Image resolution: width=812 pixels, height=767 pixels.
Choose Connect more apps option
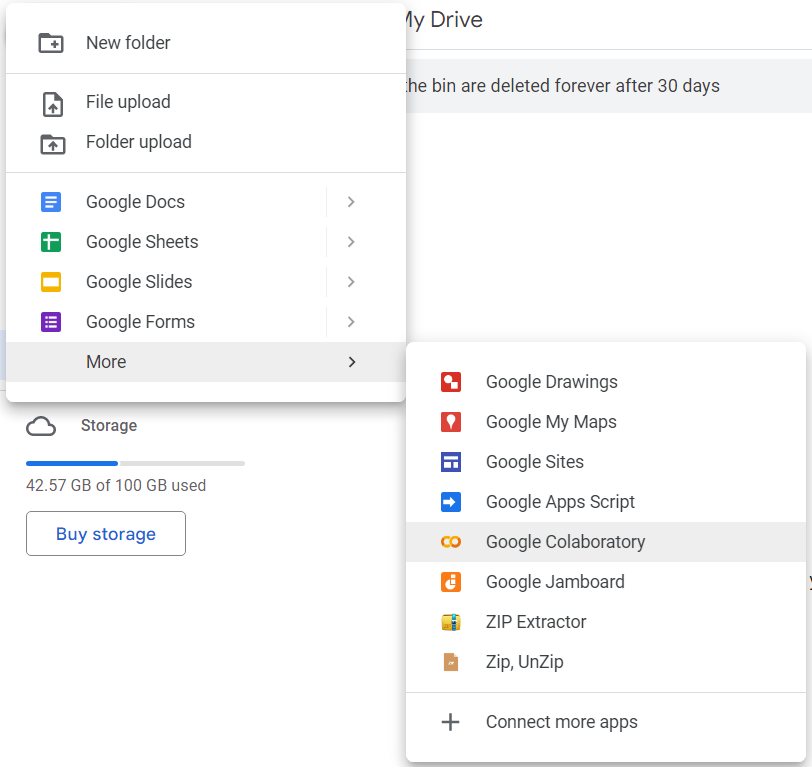606,722
